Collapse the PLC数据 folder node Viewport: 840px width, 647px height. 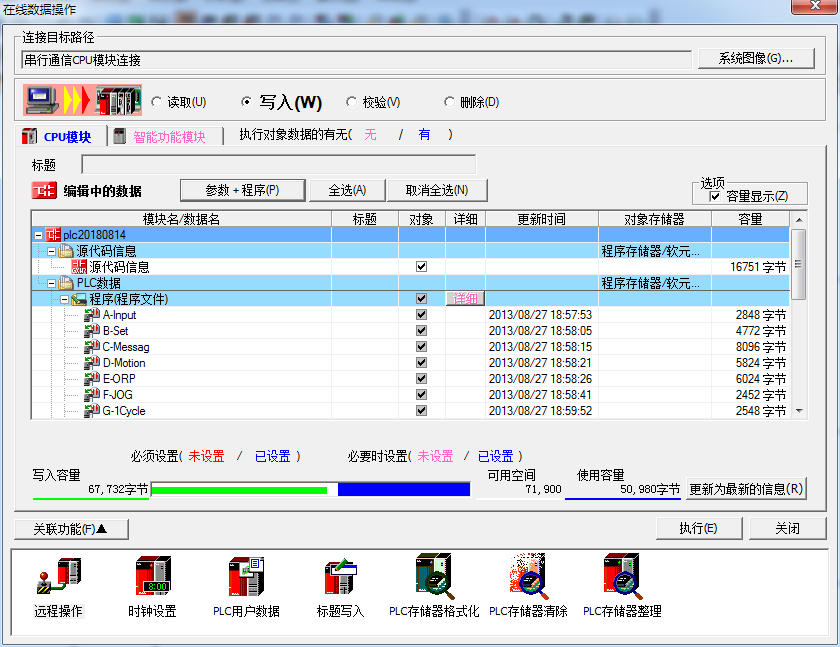tap(51, 283)
